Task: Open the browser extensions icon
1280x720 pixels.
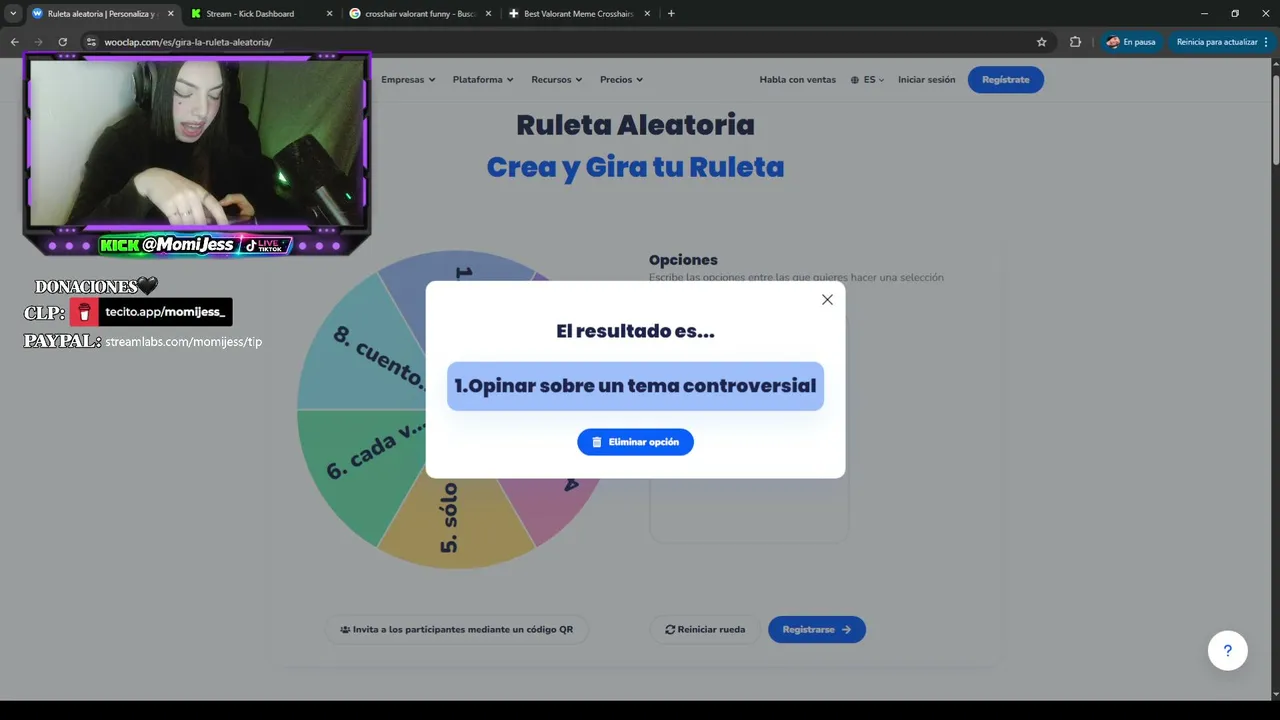Action: point(1075,42)
